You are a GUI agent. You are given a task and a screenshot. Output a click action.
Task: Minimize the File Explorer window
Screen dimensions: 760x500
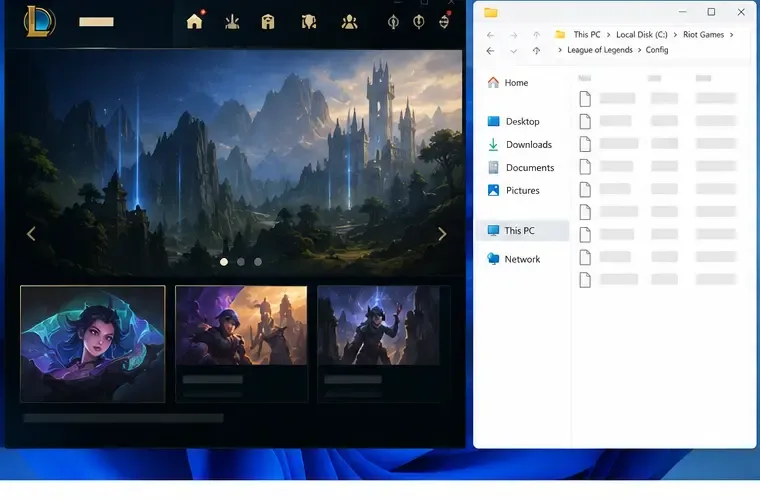pos(682,12)
